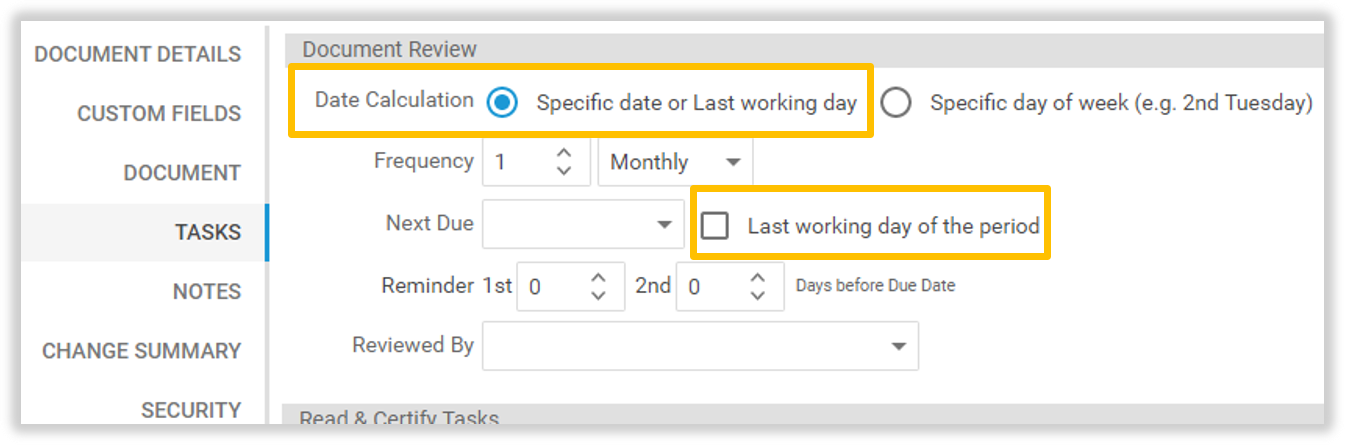Enable Last working day of the period
This screenshot has width=1345, height=445.
714,226
